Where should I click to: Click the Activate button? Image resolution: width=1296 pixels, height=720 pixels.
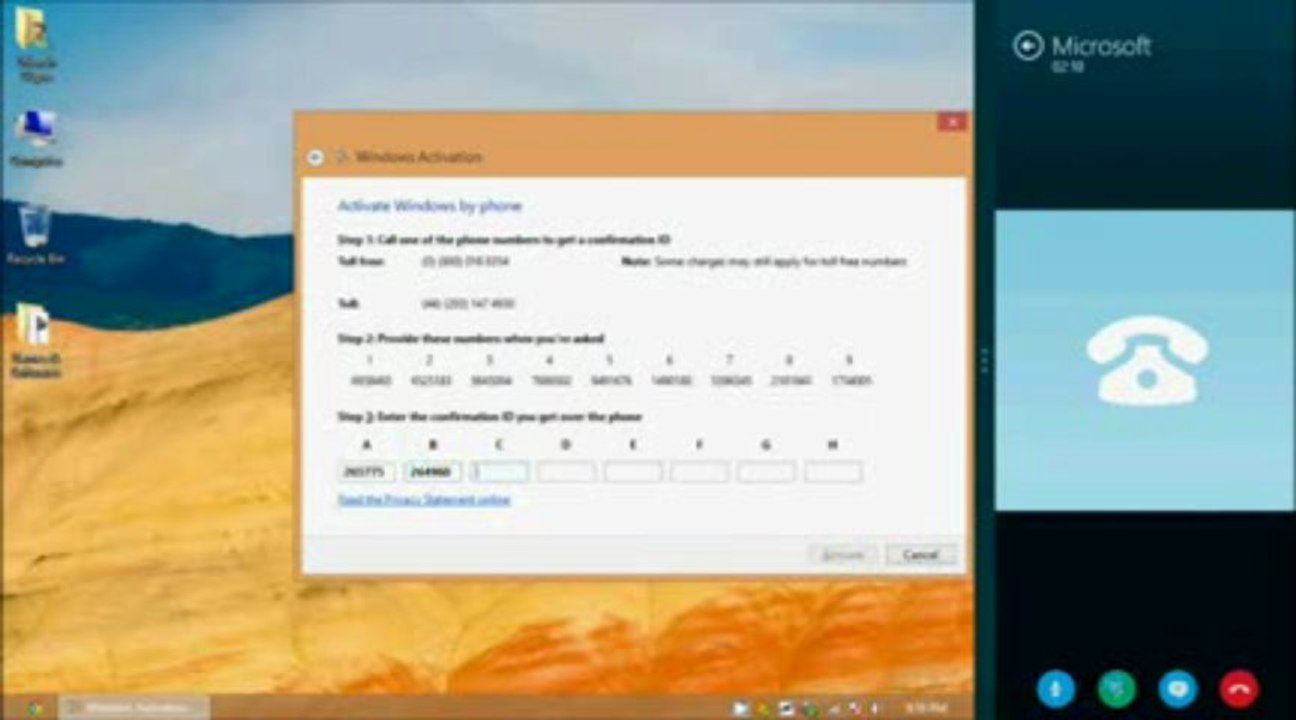coord(843,554)
